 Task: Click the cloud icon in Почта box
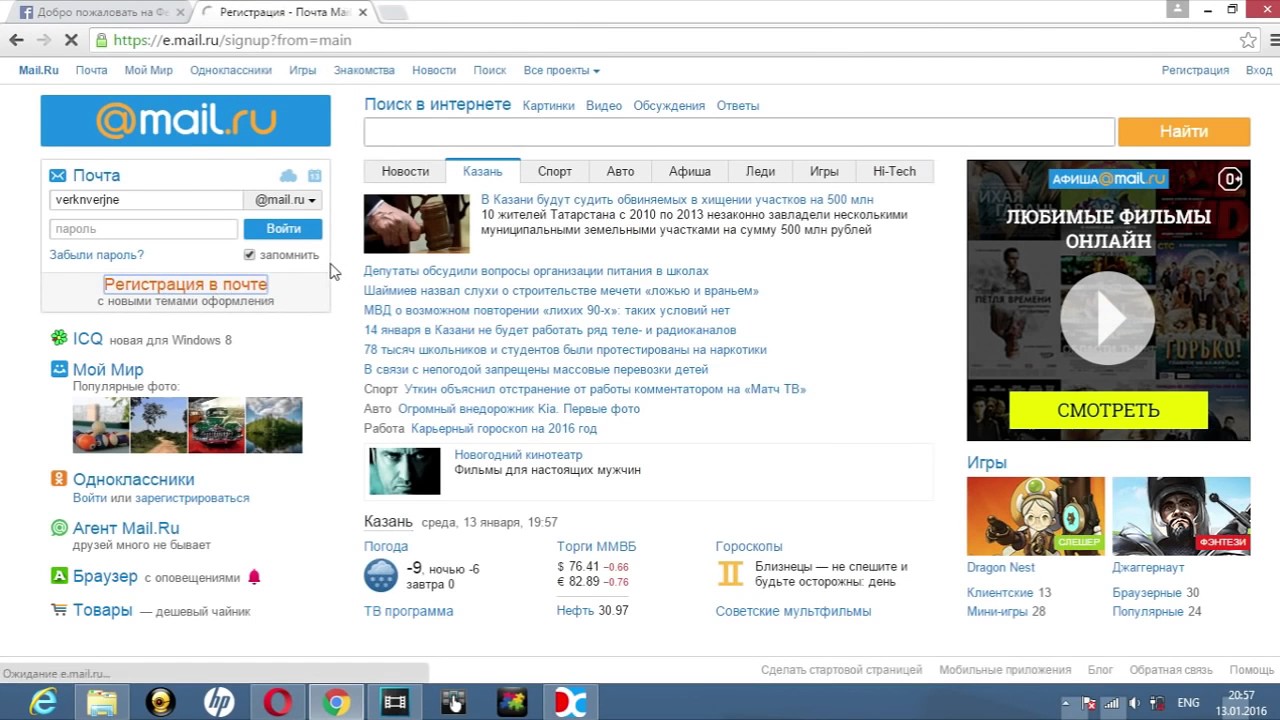(x=288, y=175)
